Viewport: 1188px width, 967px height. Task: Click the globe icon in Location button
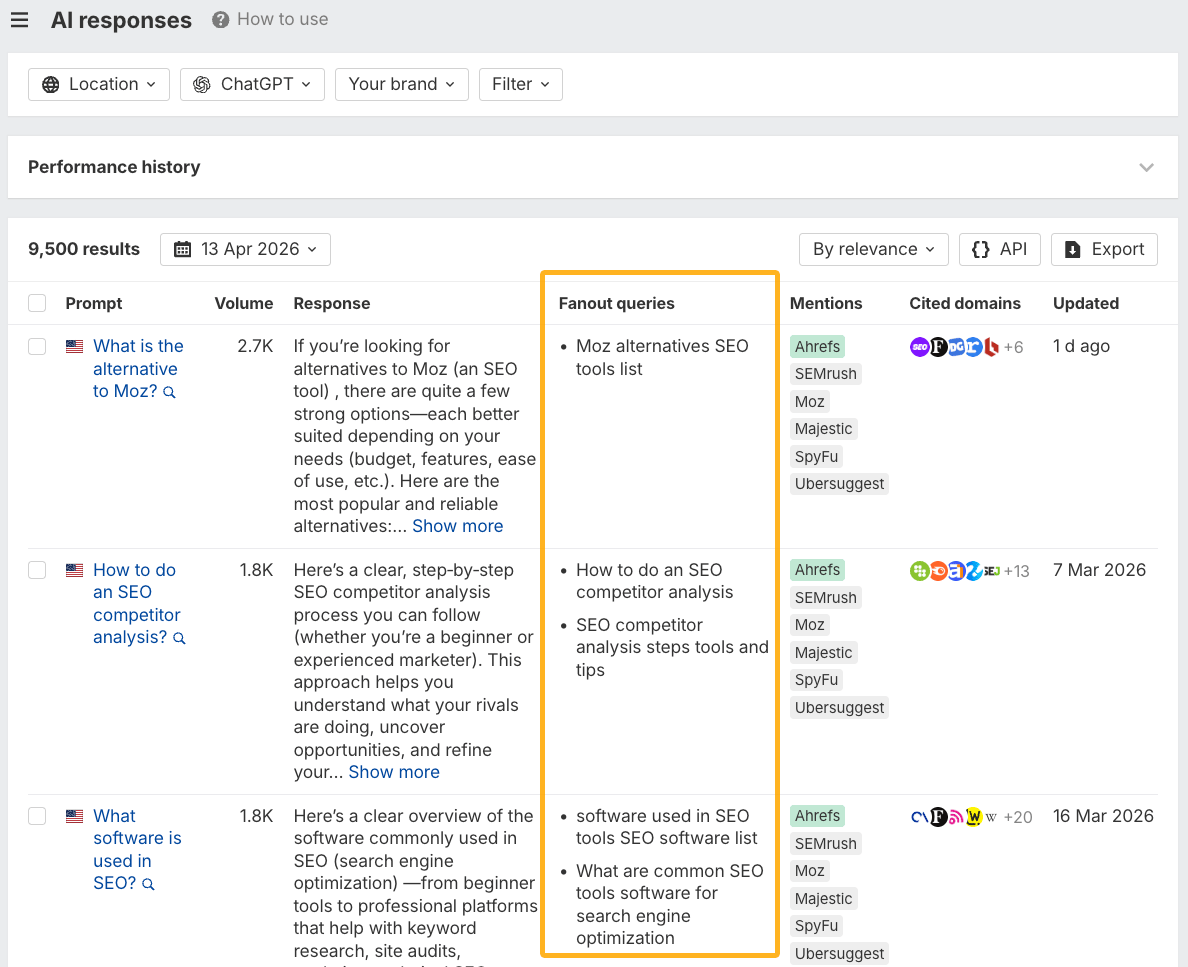click(51, 84)
